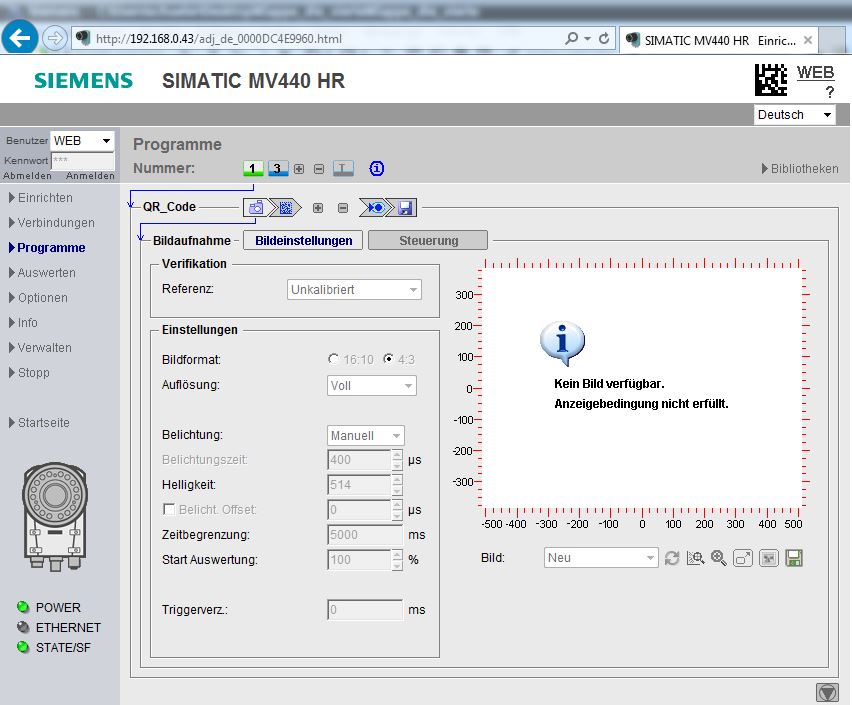
Task: Open the Bibliotheken link
Action: tap(804, 169)
